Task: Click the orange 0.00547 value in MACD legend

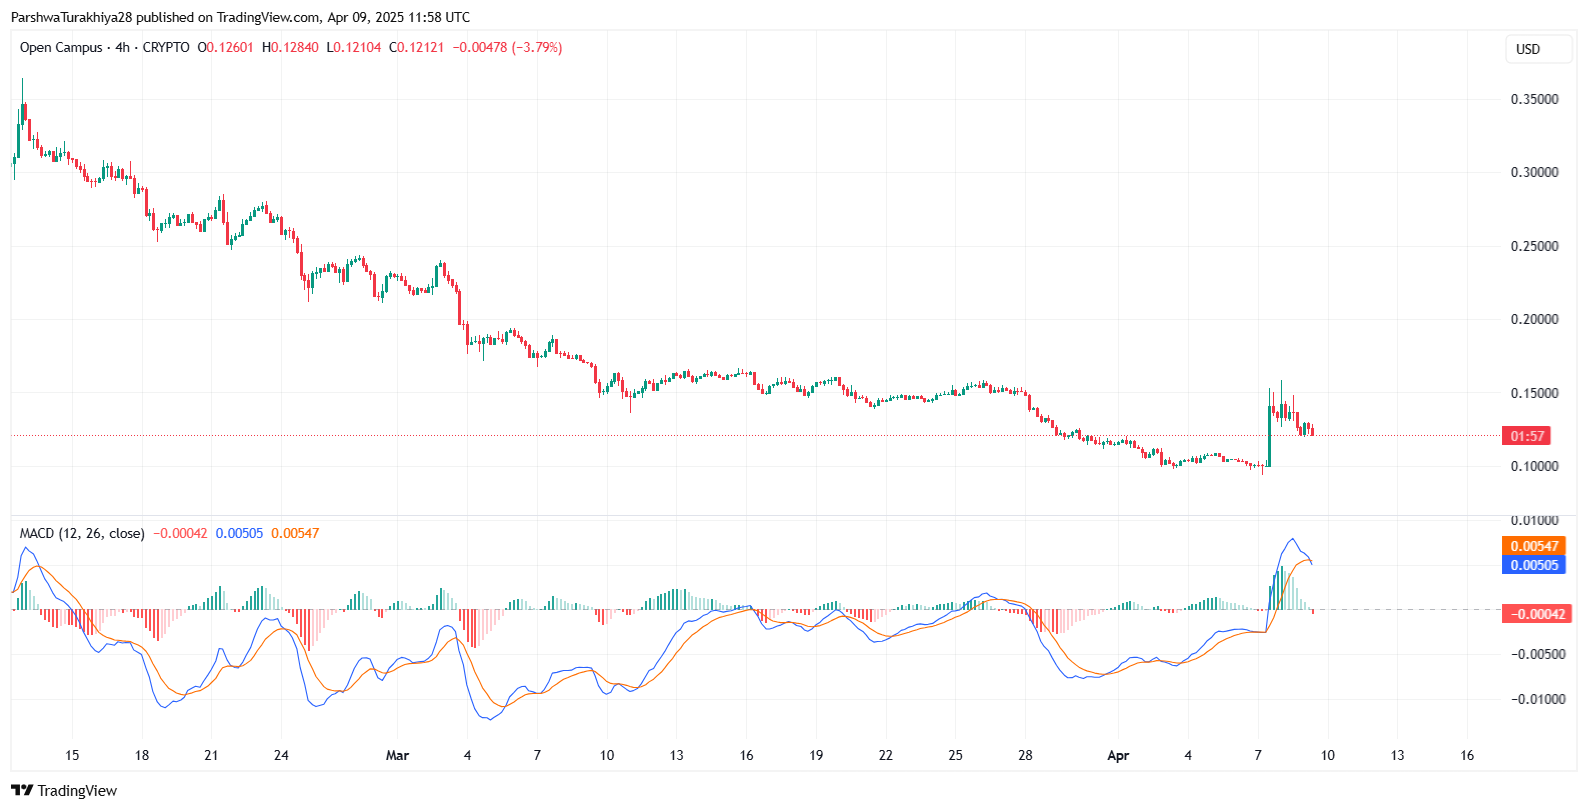Action: click(295, 533)
